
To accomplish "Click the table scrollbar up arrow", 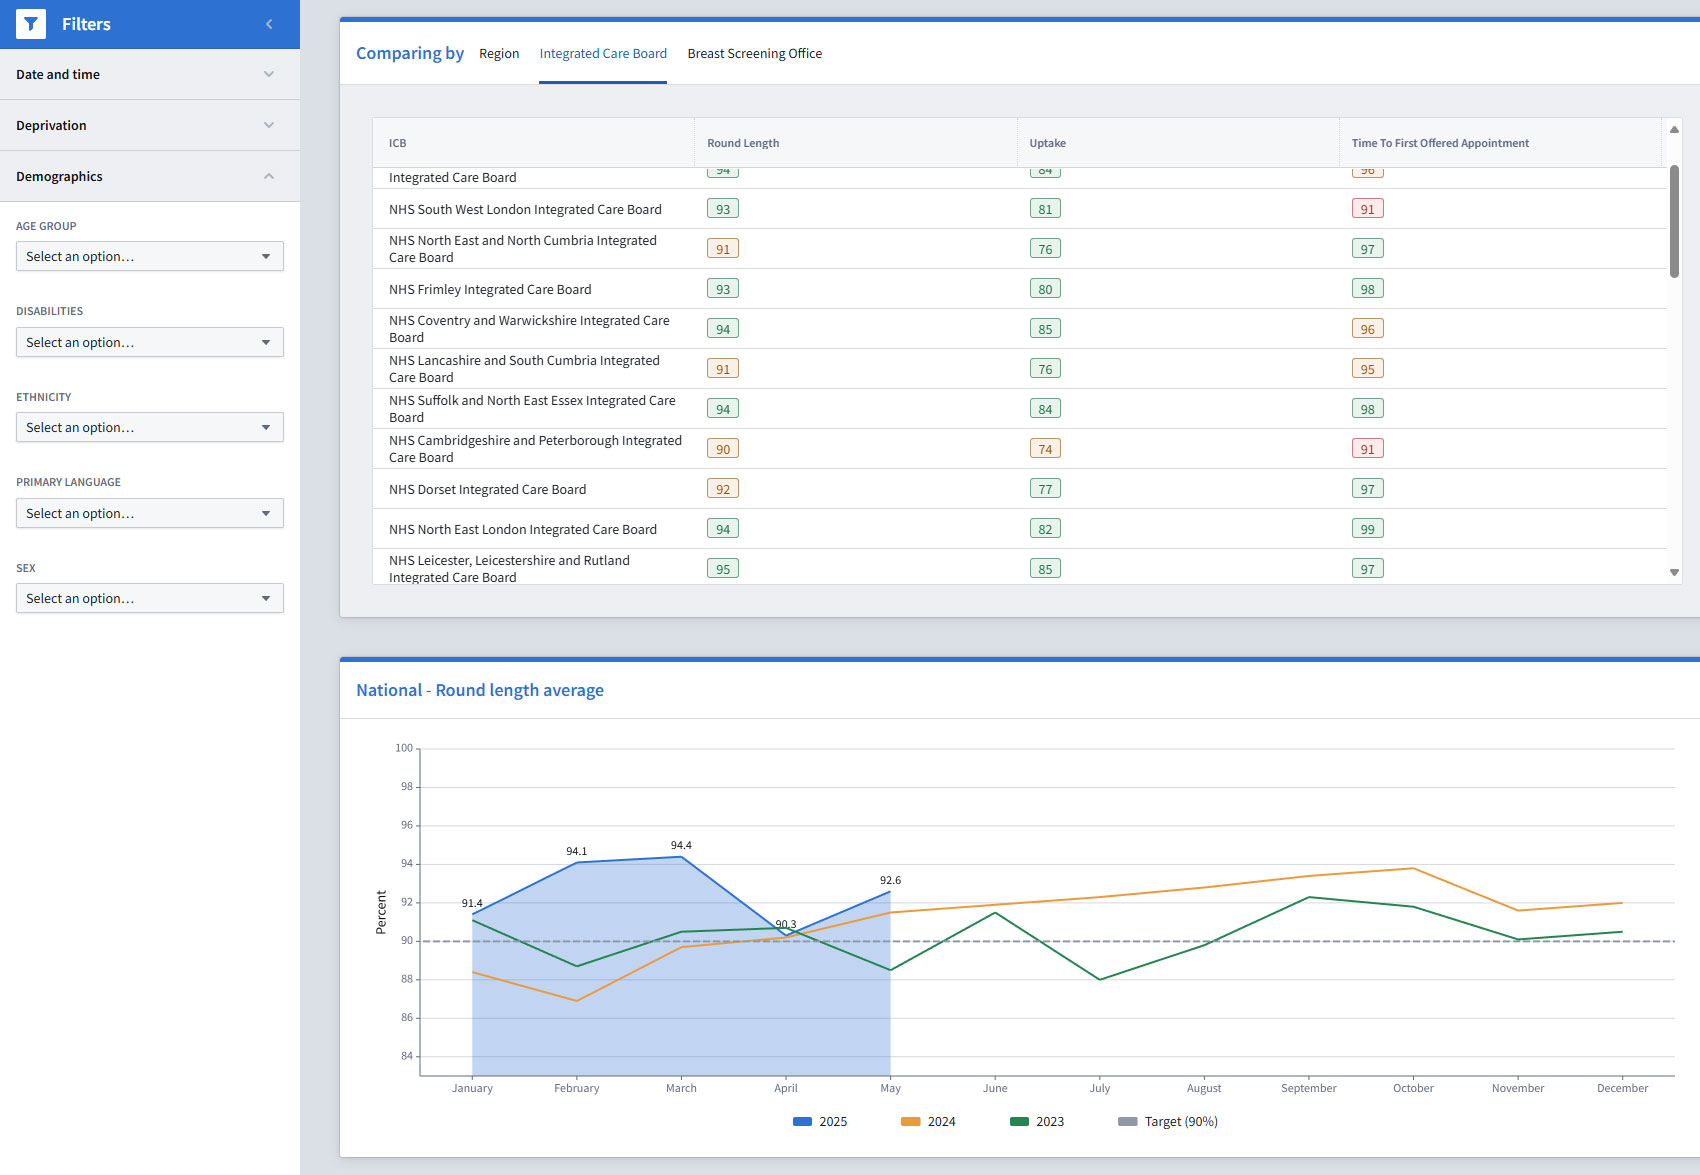I will point(1674,130).
